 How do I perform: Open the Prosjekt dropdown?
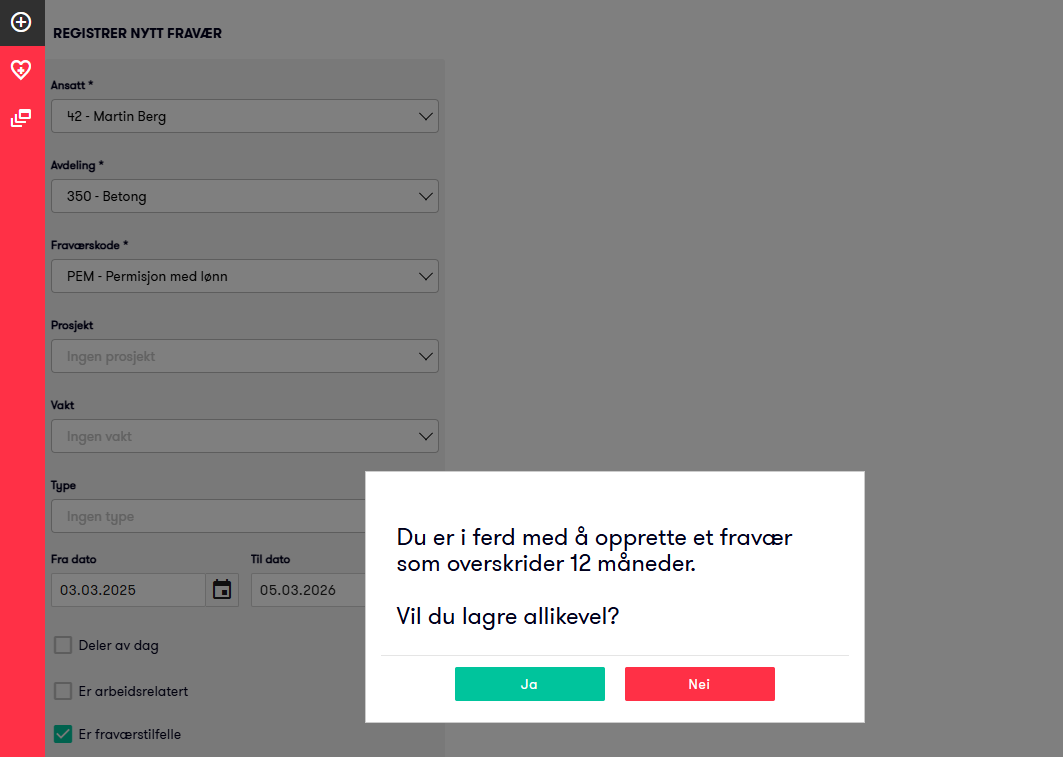(x=244, y=357)
